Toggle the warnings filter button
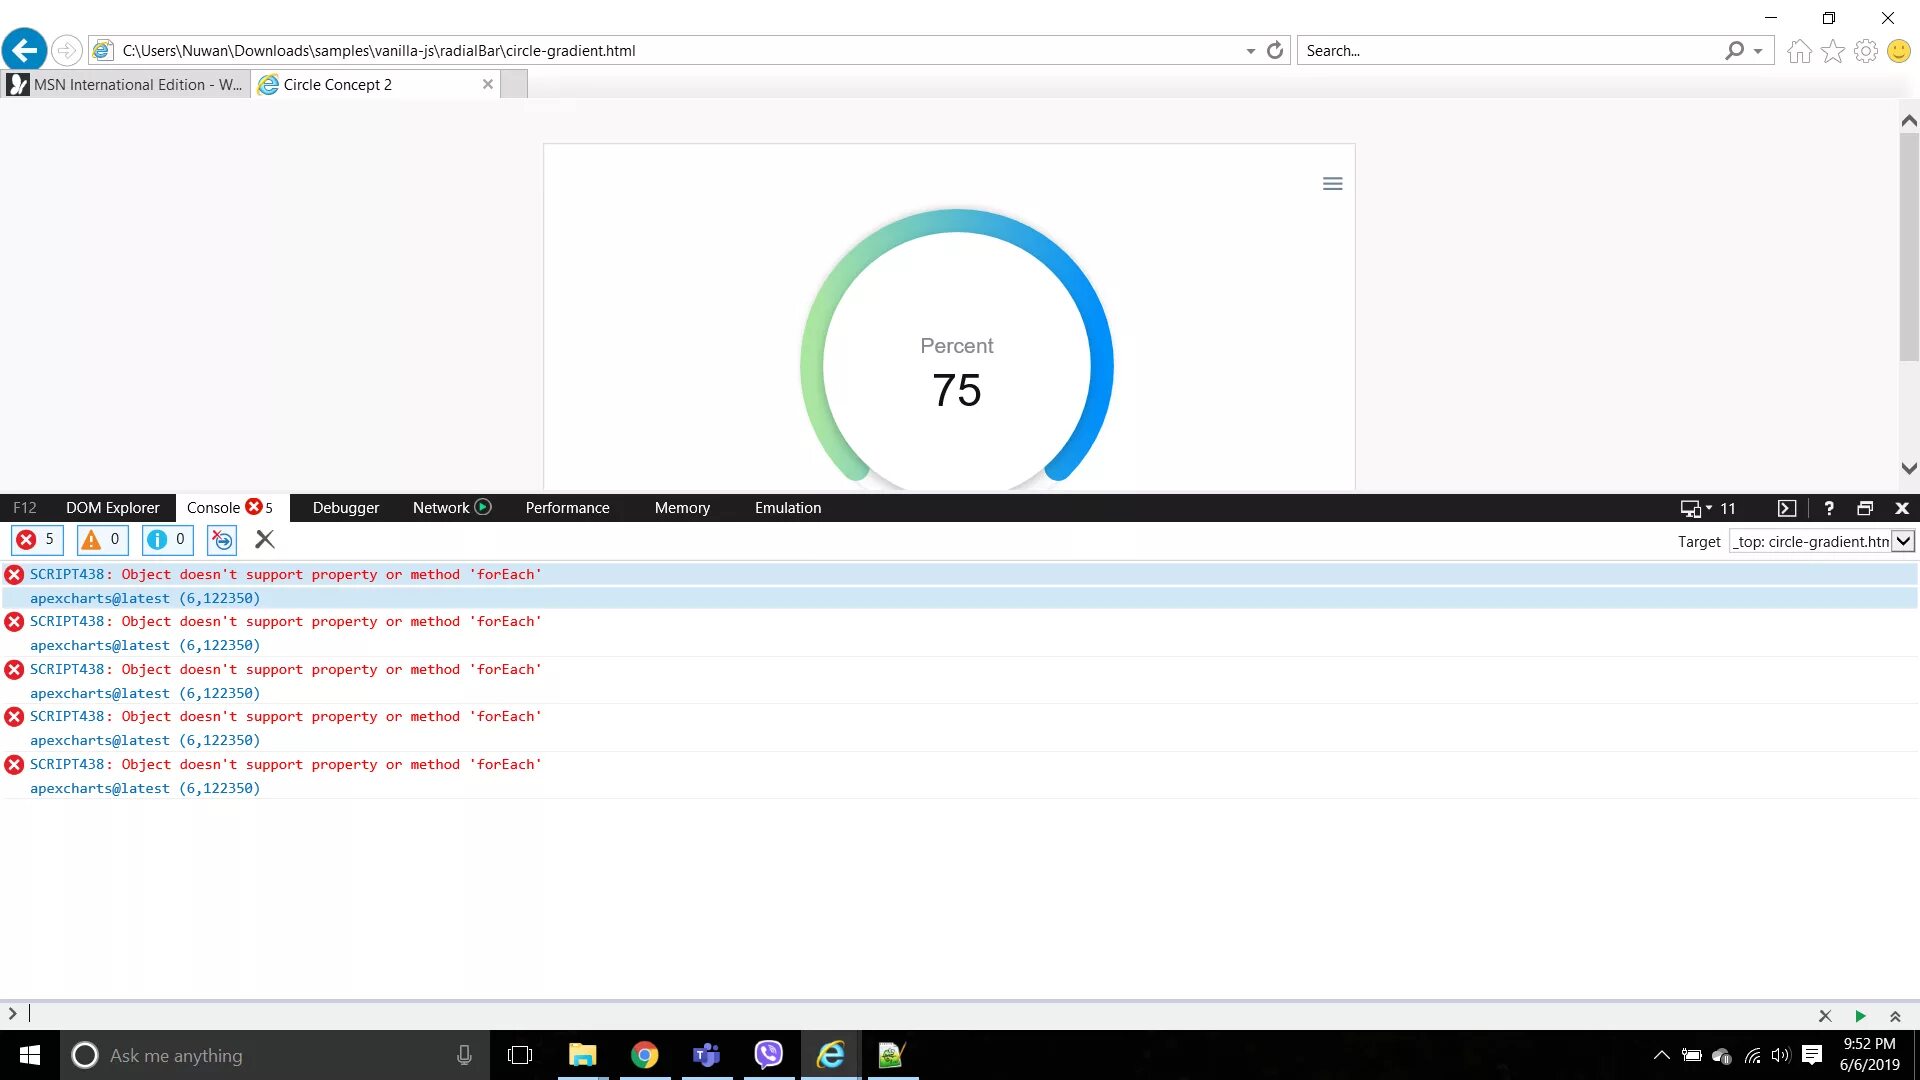Image resolution: width=1920 pixels, height=1080 pixels. (102, 540)
